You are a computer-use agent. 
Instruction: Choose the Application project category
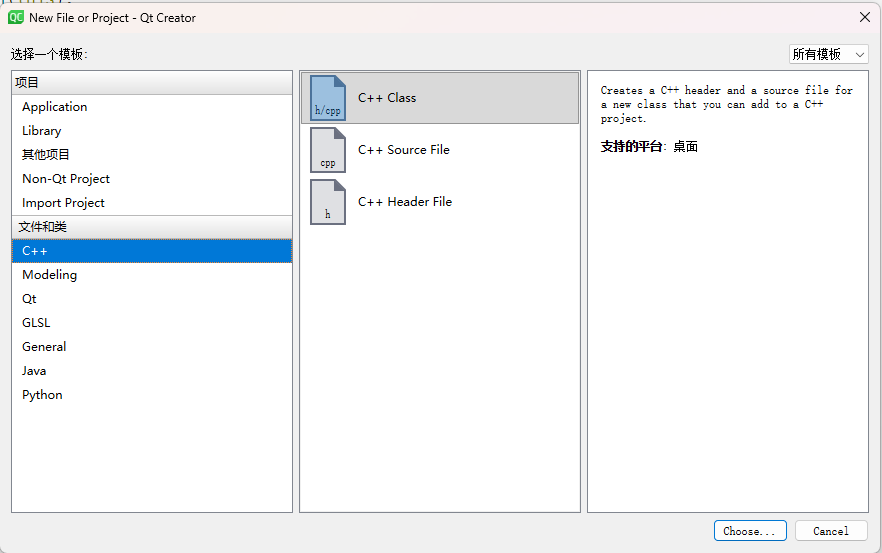152,107
